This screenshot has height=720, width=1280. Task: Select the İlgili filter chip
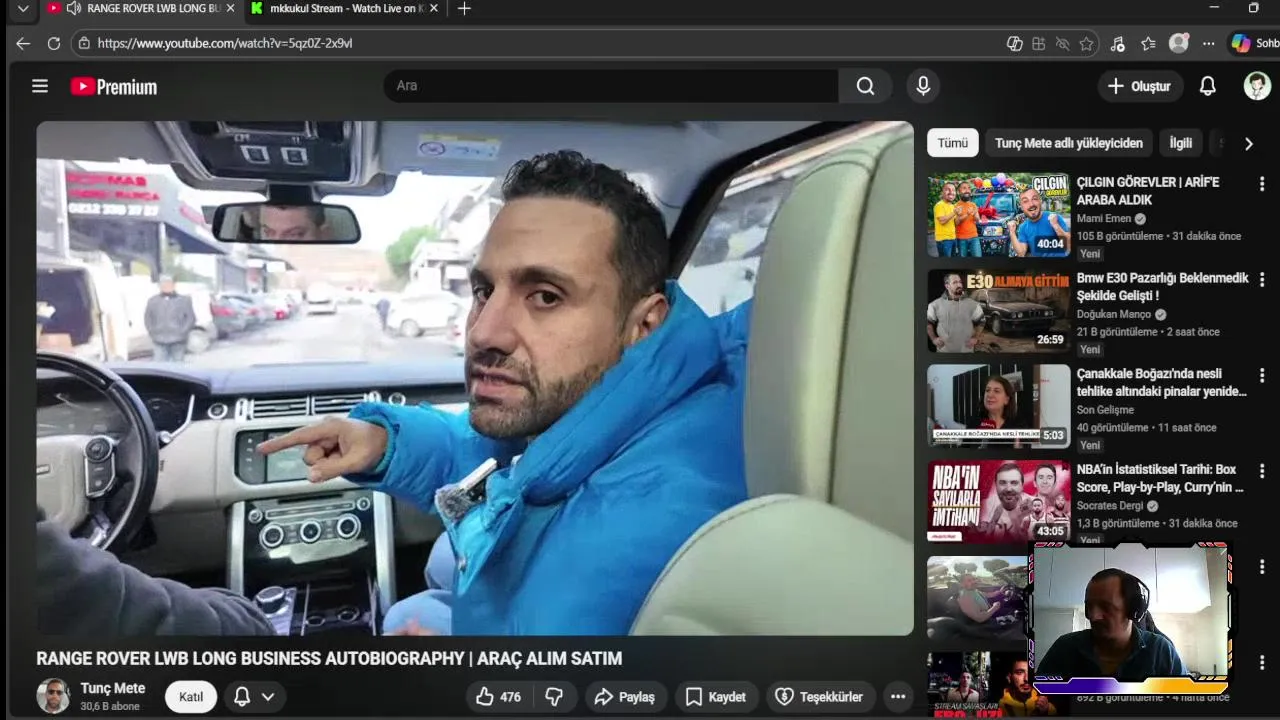coord(1181,143)
